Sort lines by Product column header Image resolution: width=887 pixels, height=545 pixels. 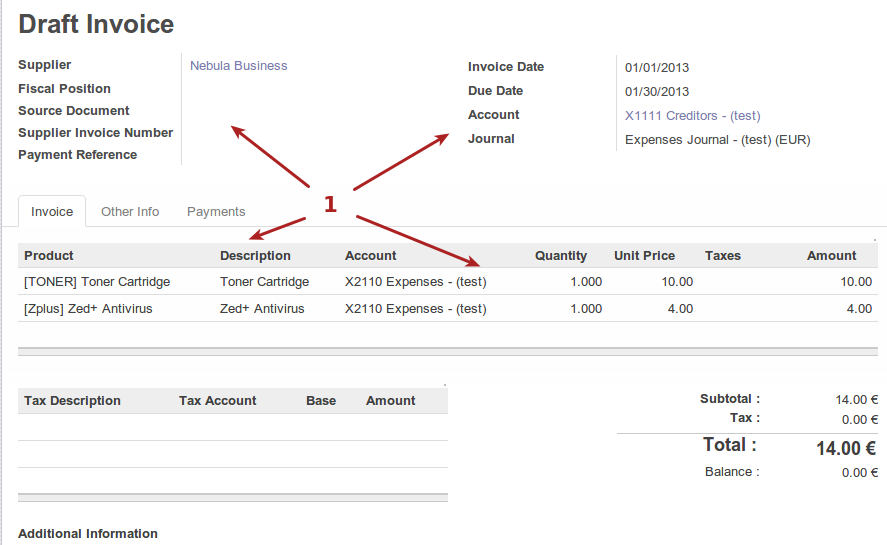point(49,256)
